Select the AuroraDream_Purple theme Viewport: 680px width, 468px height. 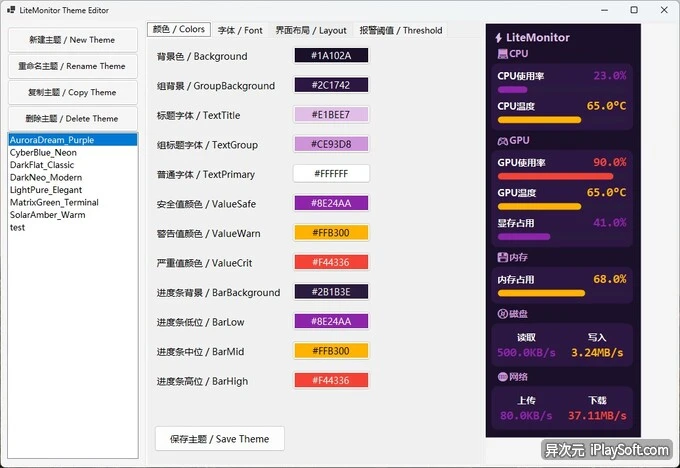pyautogui.click(x=73, y=140)
